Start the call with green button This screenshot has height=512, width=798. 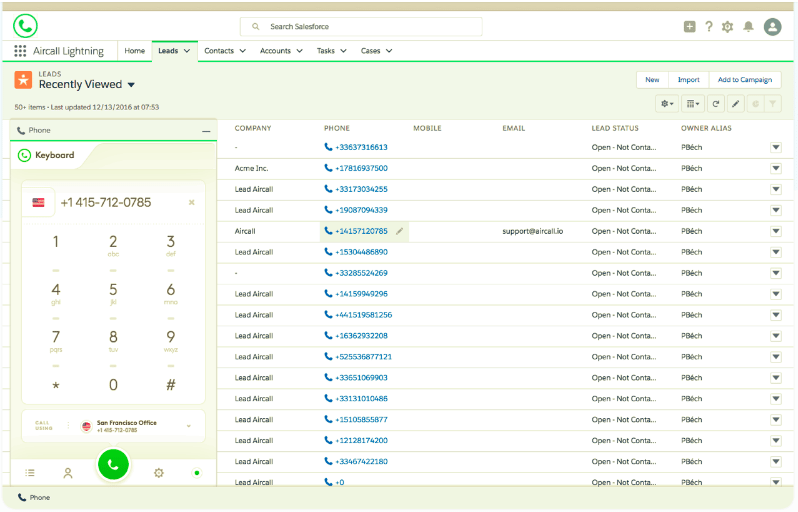[113, 464]
